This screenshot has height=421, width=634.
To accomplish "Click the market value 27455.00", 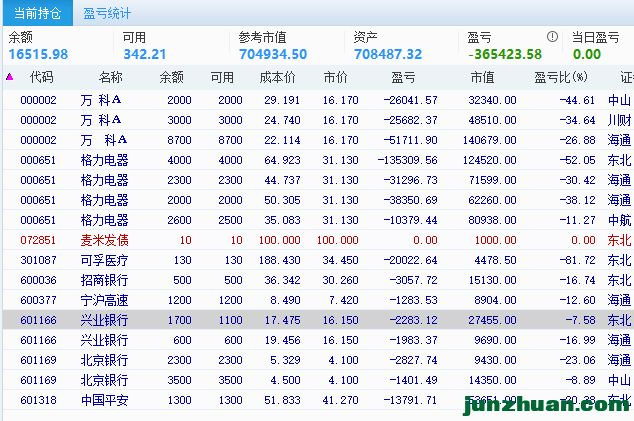I will tap(492, 320).
